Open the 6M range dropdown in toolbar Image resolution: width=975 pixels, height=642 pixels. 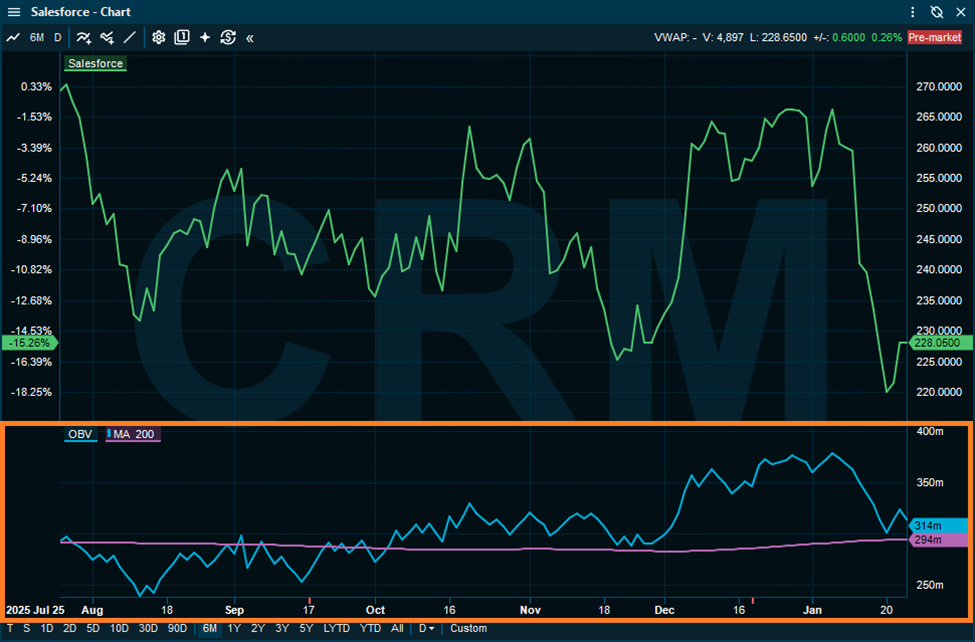37,37
